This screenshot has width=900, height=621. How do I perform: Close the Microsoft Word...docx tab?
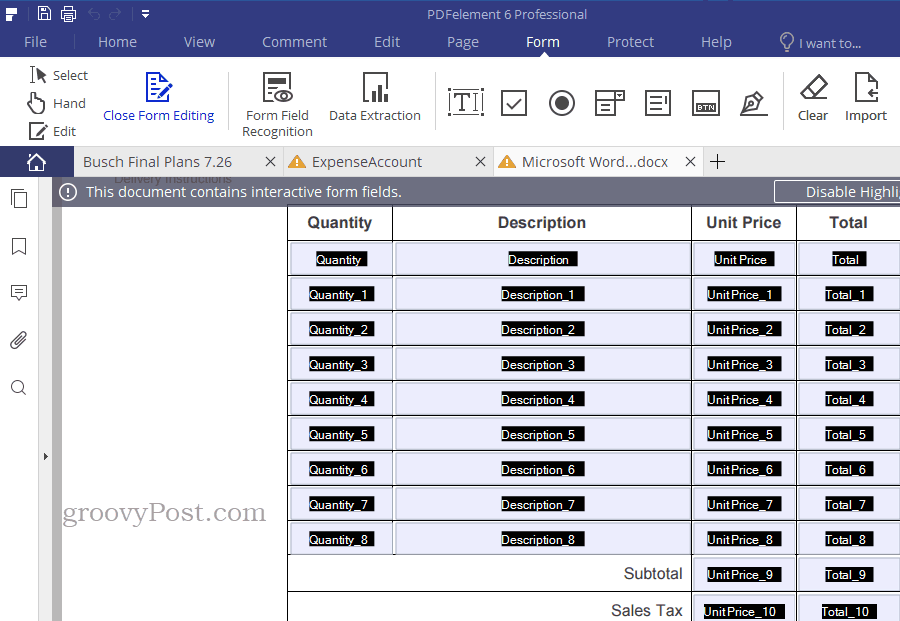(690, 162)
